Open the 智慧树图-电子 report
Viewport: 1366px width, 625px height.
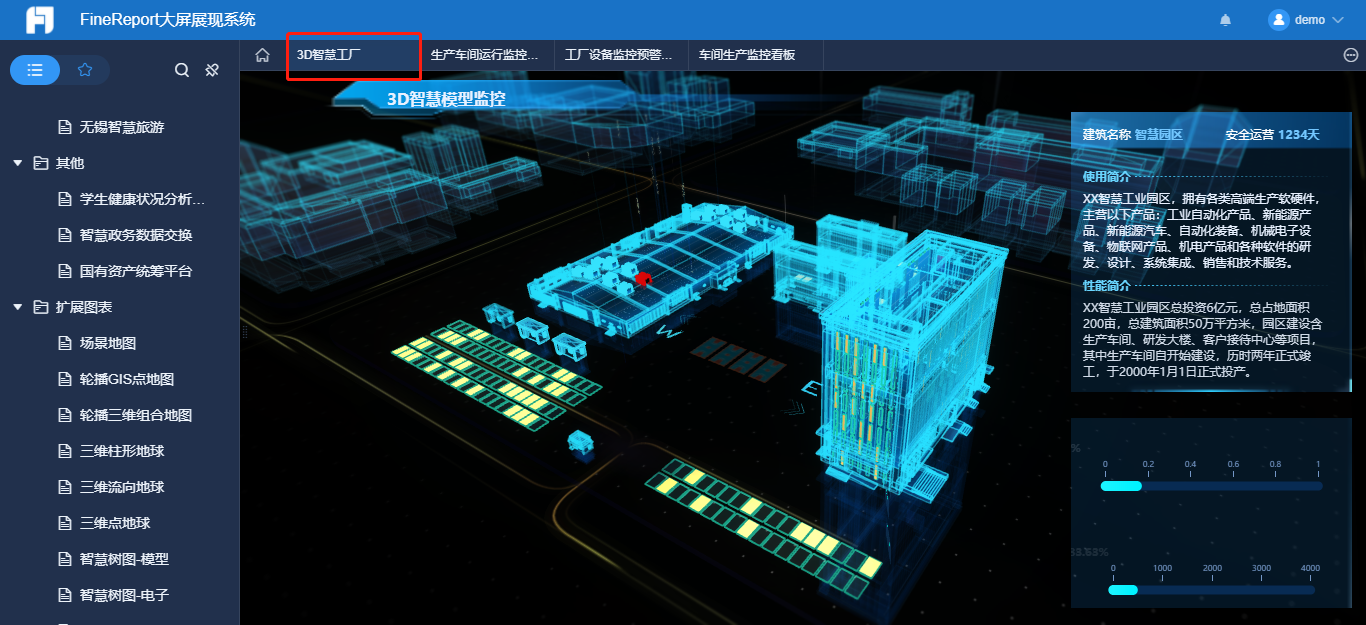(124, 595)
